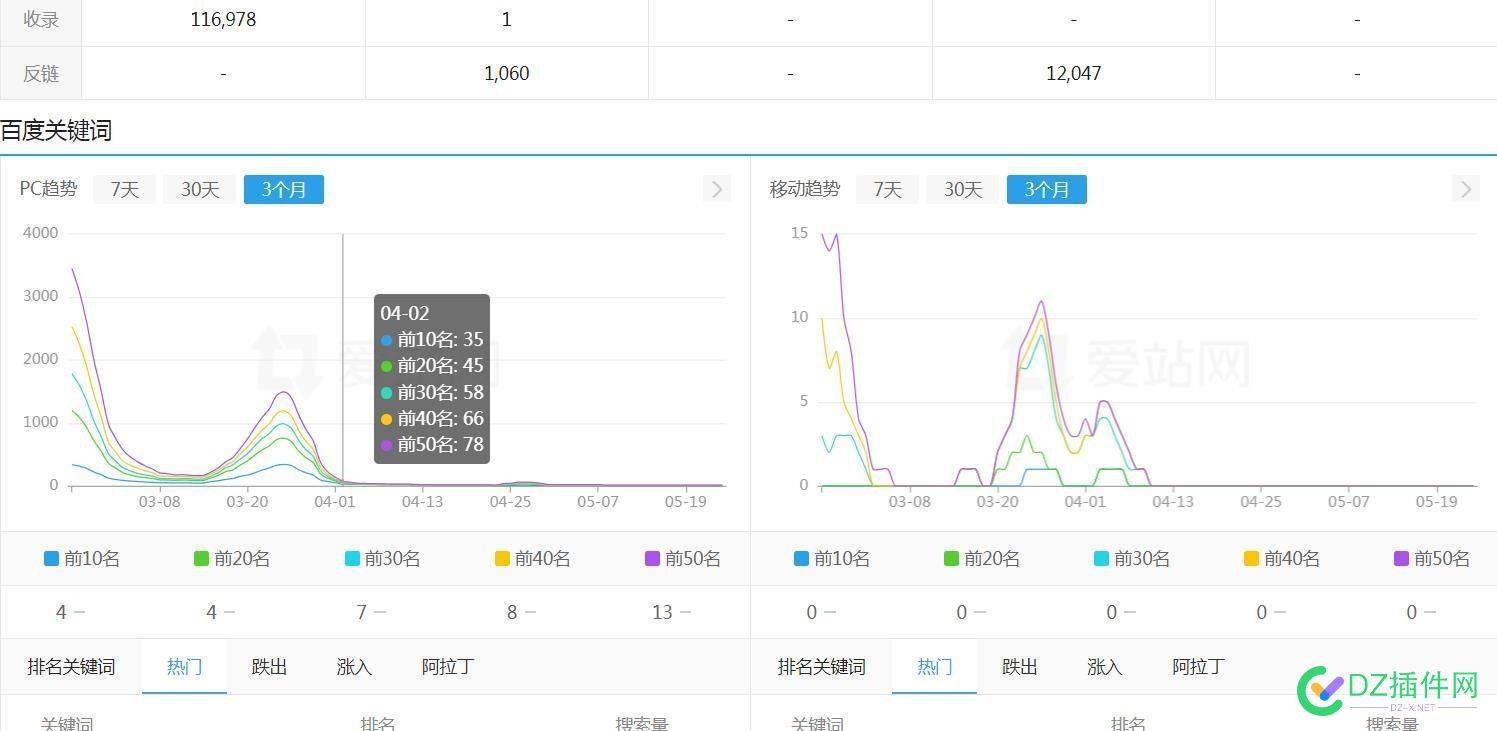Click next arrow in 移动趋势 panel
Viewport: 1497px width, 731px height.
pos(1466,189)
